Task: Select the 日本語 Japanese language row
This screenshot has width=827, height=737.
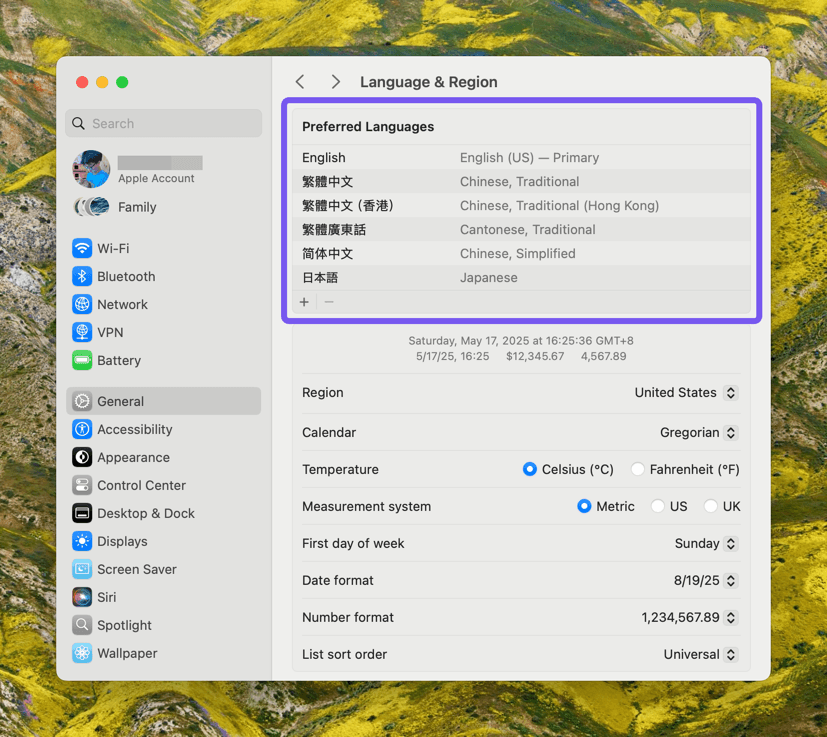Action: pos(520,278)
